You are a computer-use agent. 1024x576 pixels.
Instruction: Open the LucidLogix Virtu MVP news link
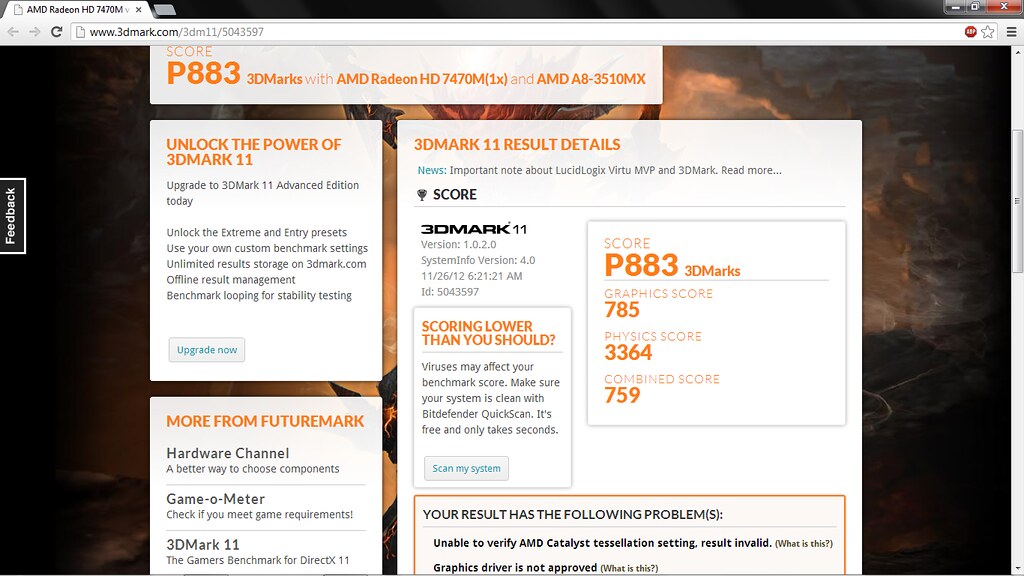pyautogui.click(x=615, y=170)
